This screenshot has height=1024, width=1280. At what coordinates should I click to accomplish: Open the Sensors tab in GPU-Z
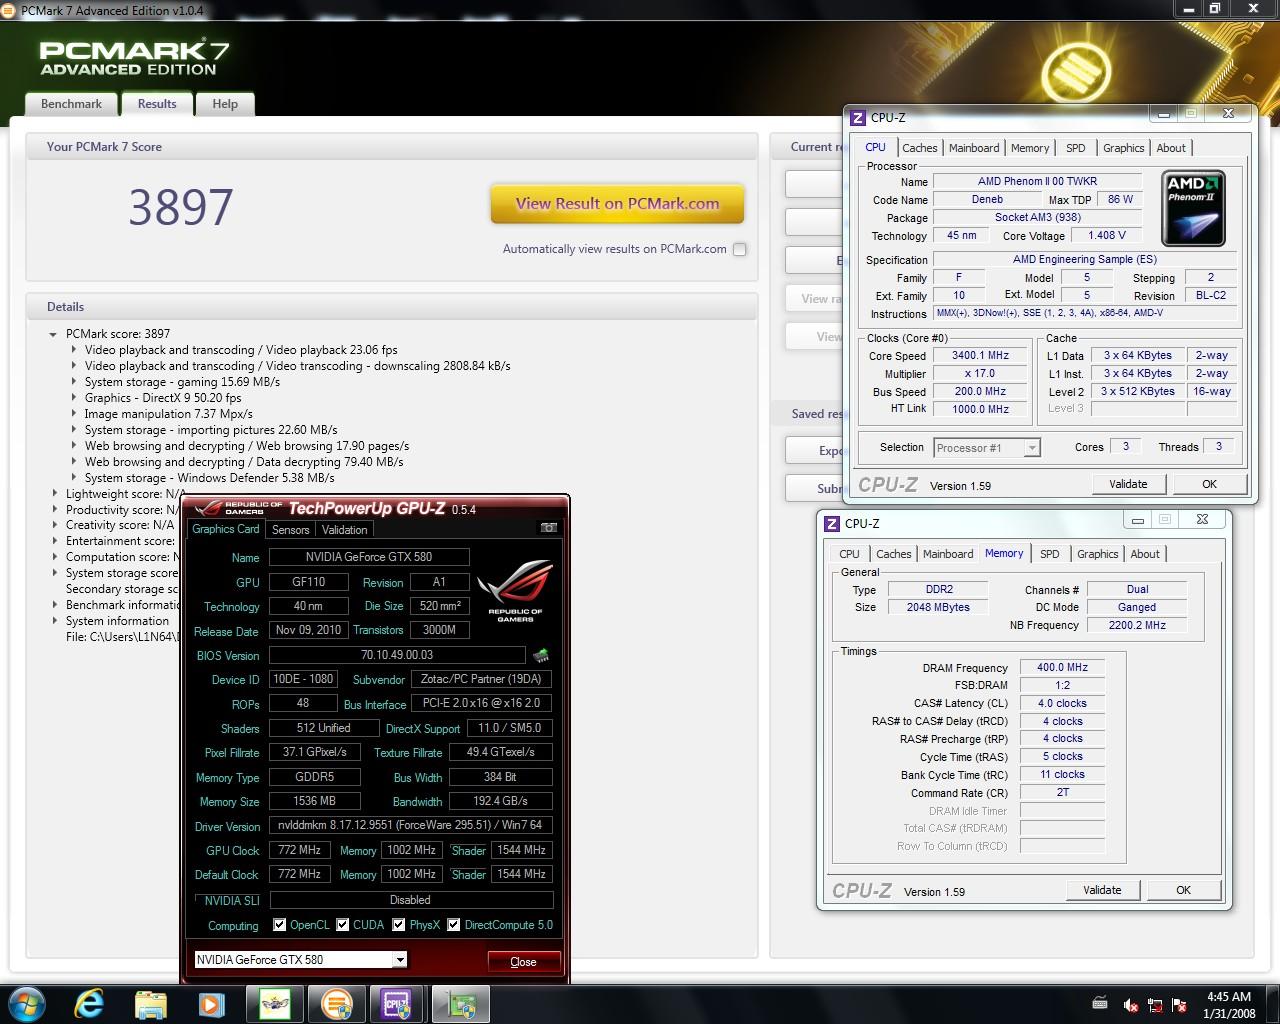[291, 530]
